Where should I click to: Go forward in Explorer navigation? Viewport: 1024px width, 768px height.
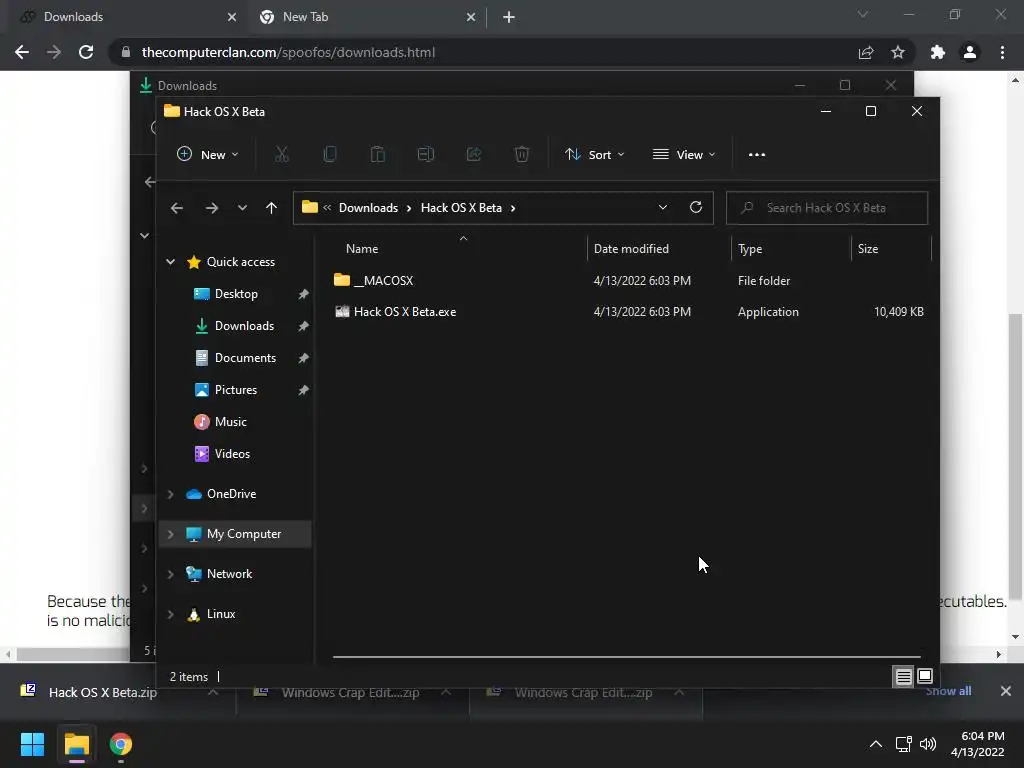[212, 208]
